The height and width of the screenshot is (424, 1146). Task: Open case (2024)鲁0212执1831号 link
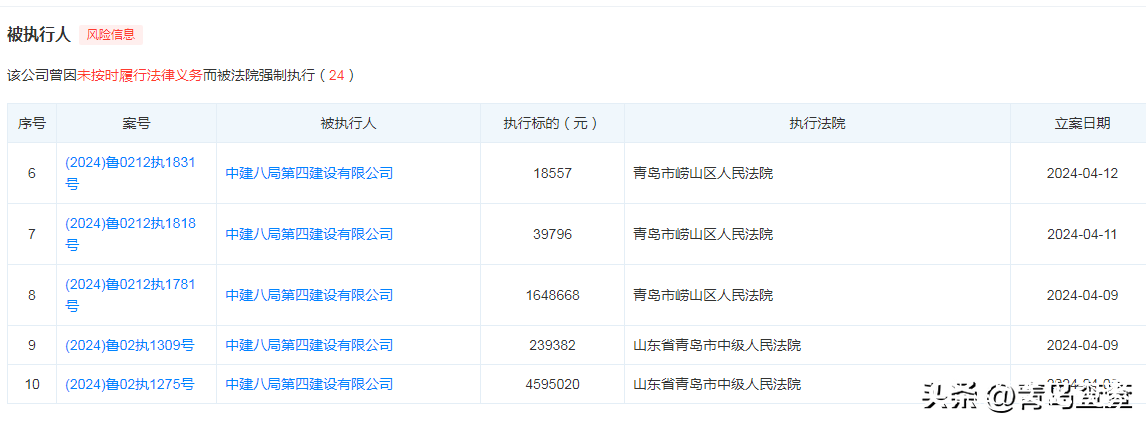point(131,173)
